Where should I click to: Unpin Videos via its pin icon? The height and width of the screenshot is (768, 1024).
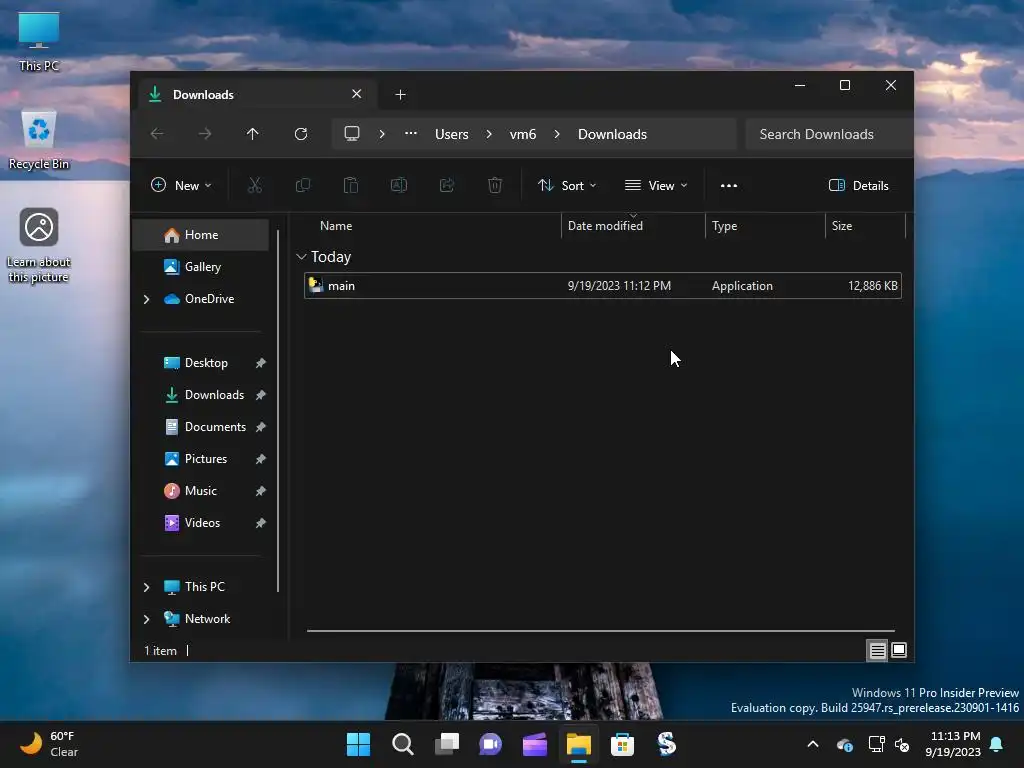261,523
